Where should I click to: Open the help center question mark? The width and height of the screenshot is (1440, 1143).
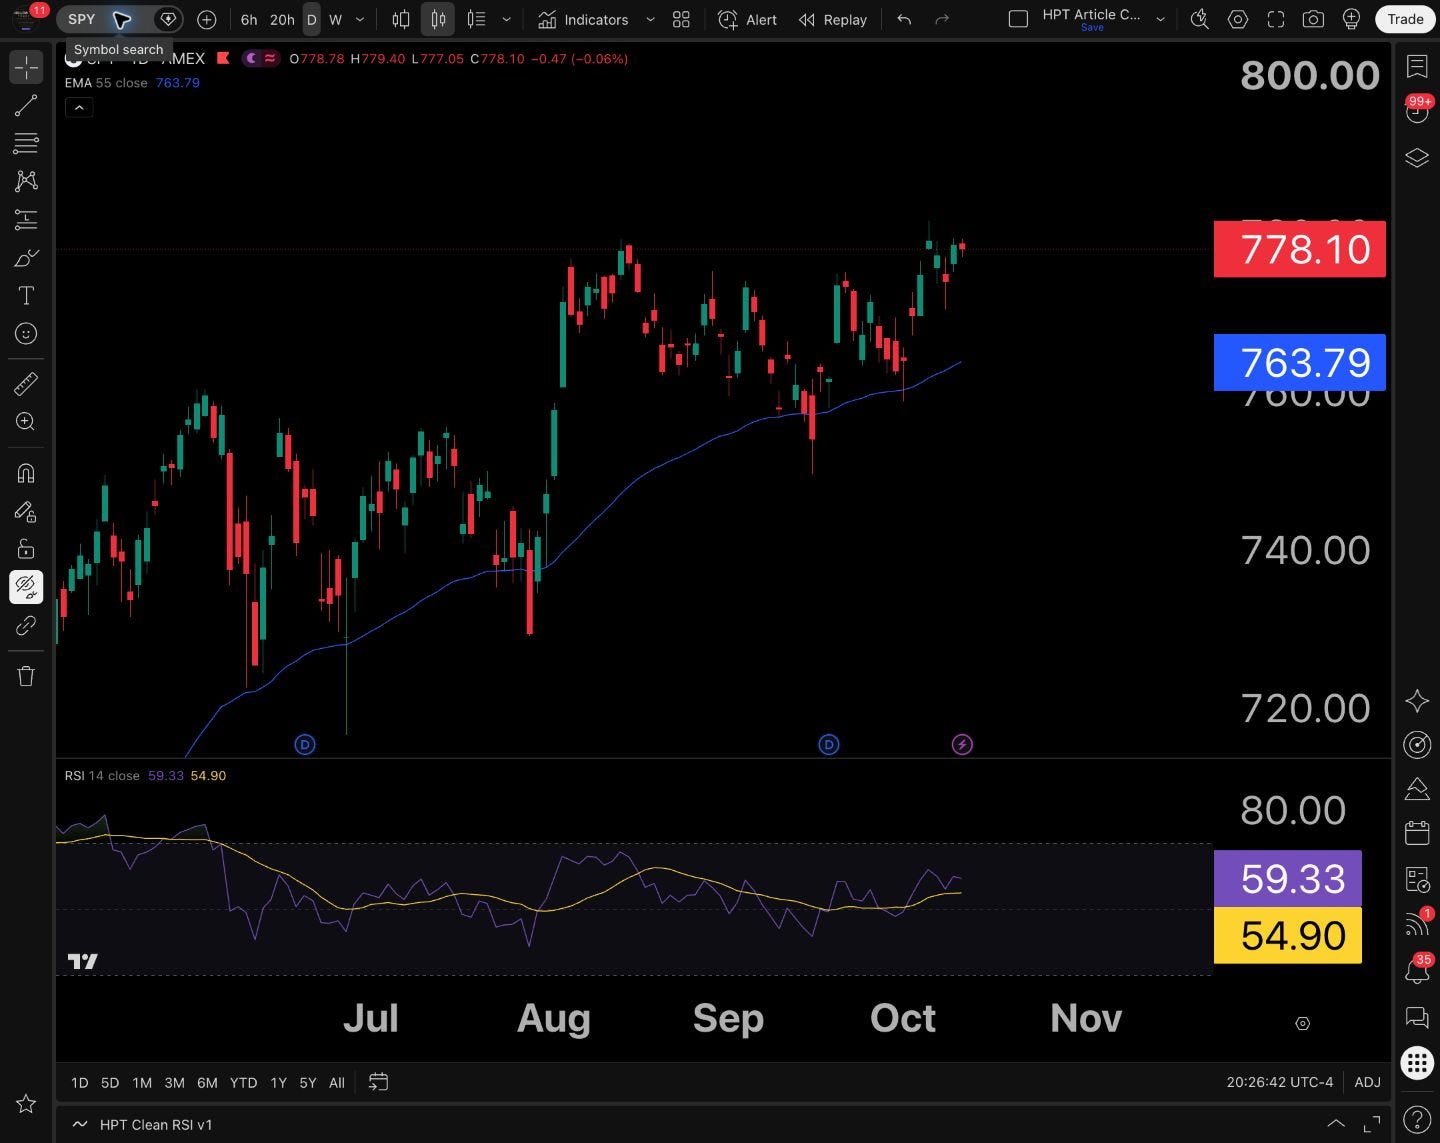(x=1417, y=1119)
